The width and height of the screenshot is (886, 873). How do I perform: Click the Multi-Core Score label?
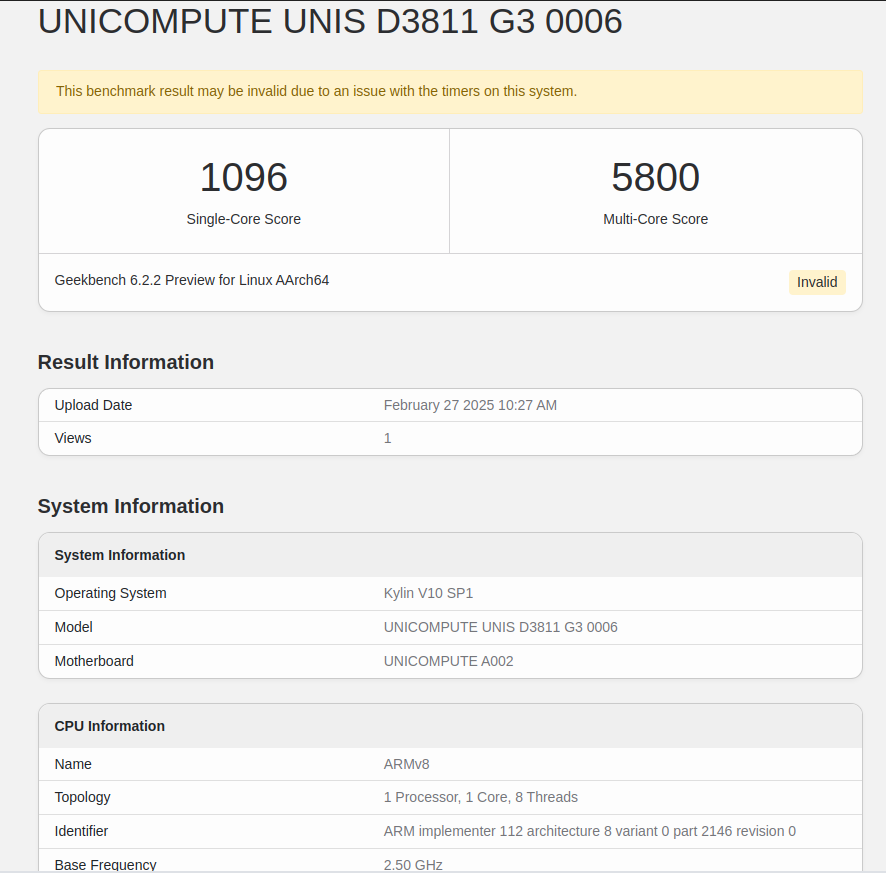[656, 219]
